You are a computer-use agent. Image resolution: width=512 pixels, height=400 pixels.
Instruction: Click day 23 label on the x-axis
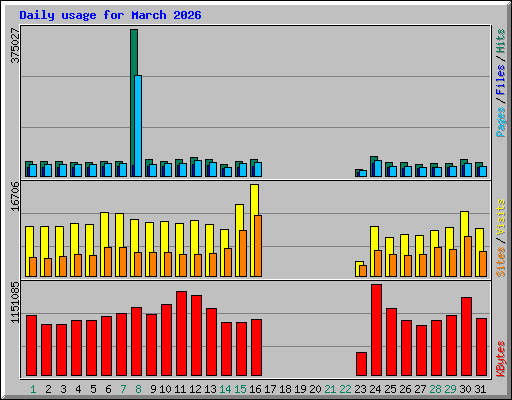click(360, 389)
